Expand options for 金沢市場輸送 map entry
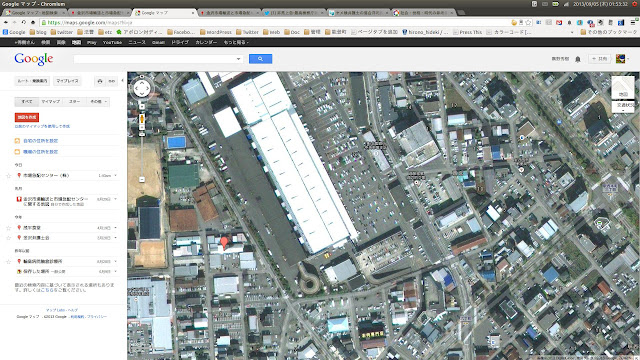Image resolution: width=640 pixels, height=360 pixels. (x=116, y=199)
